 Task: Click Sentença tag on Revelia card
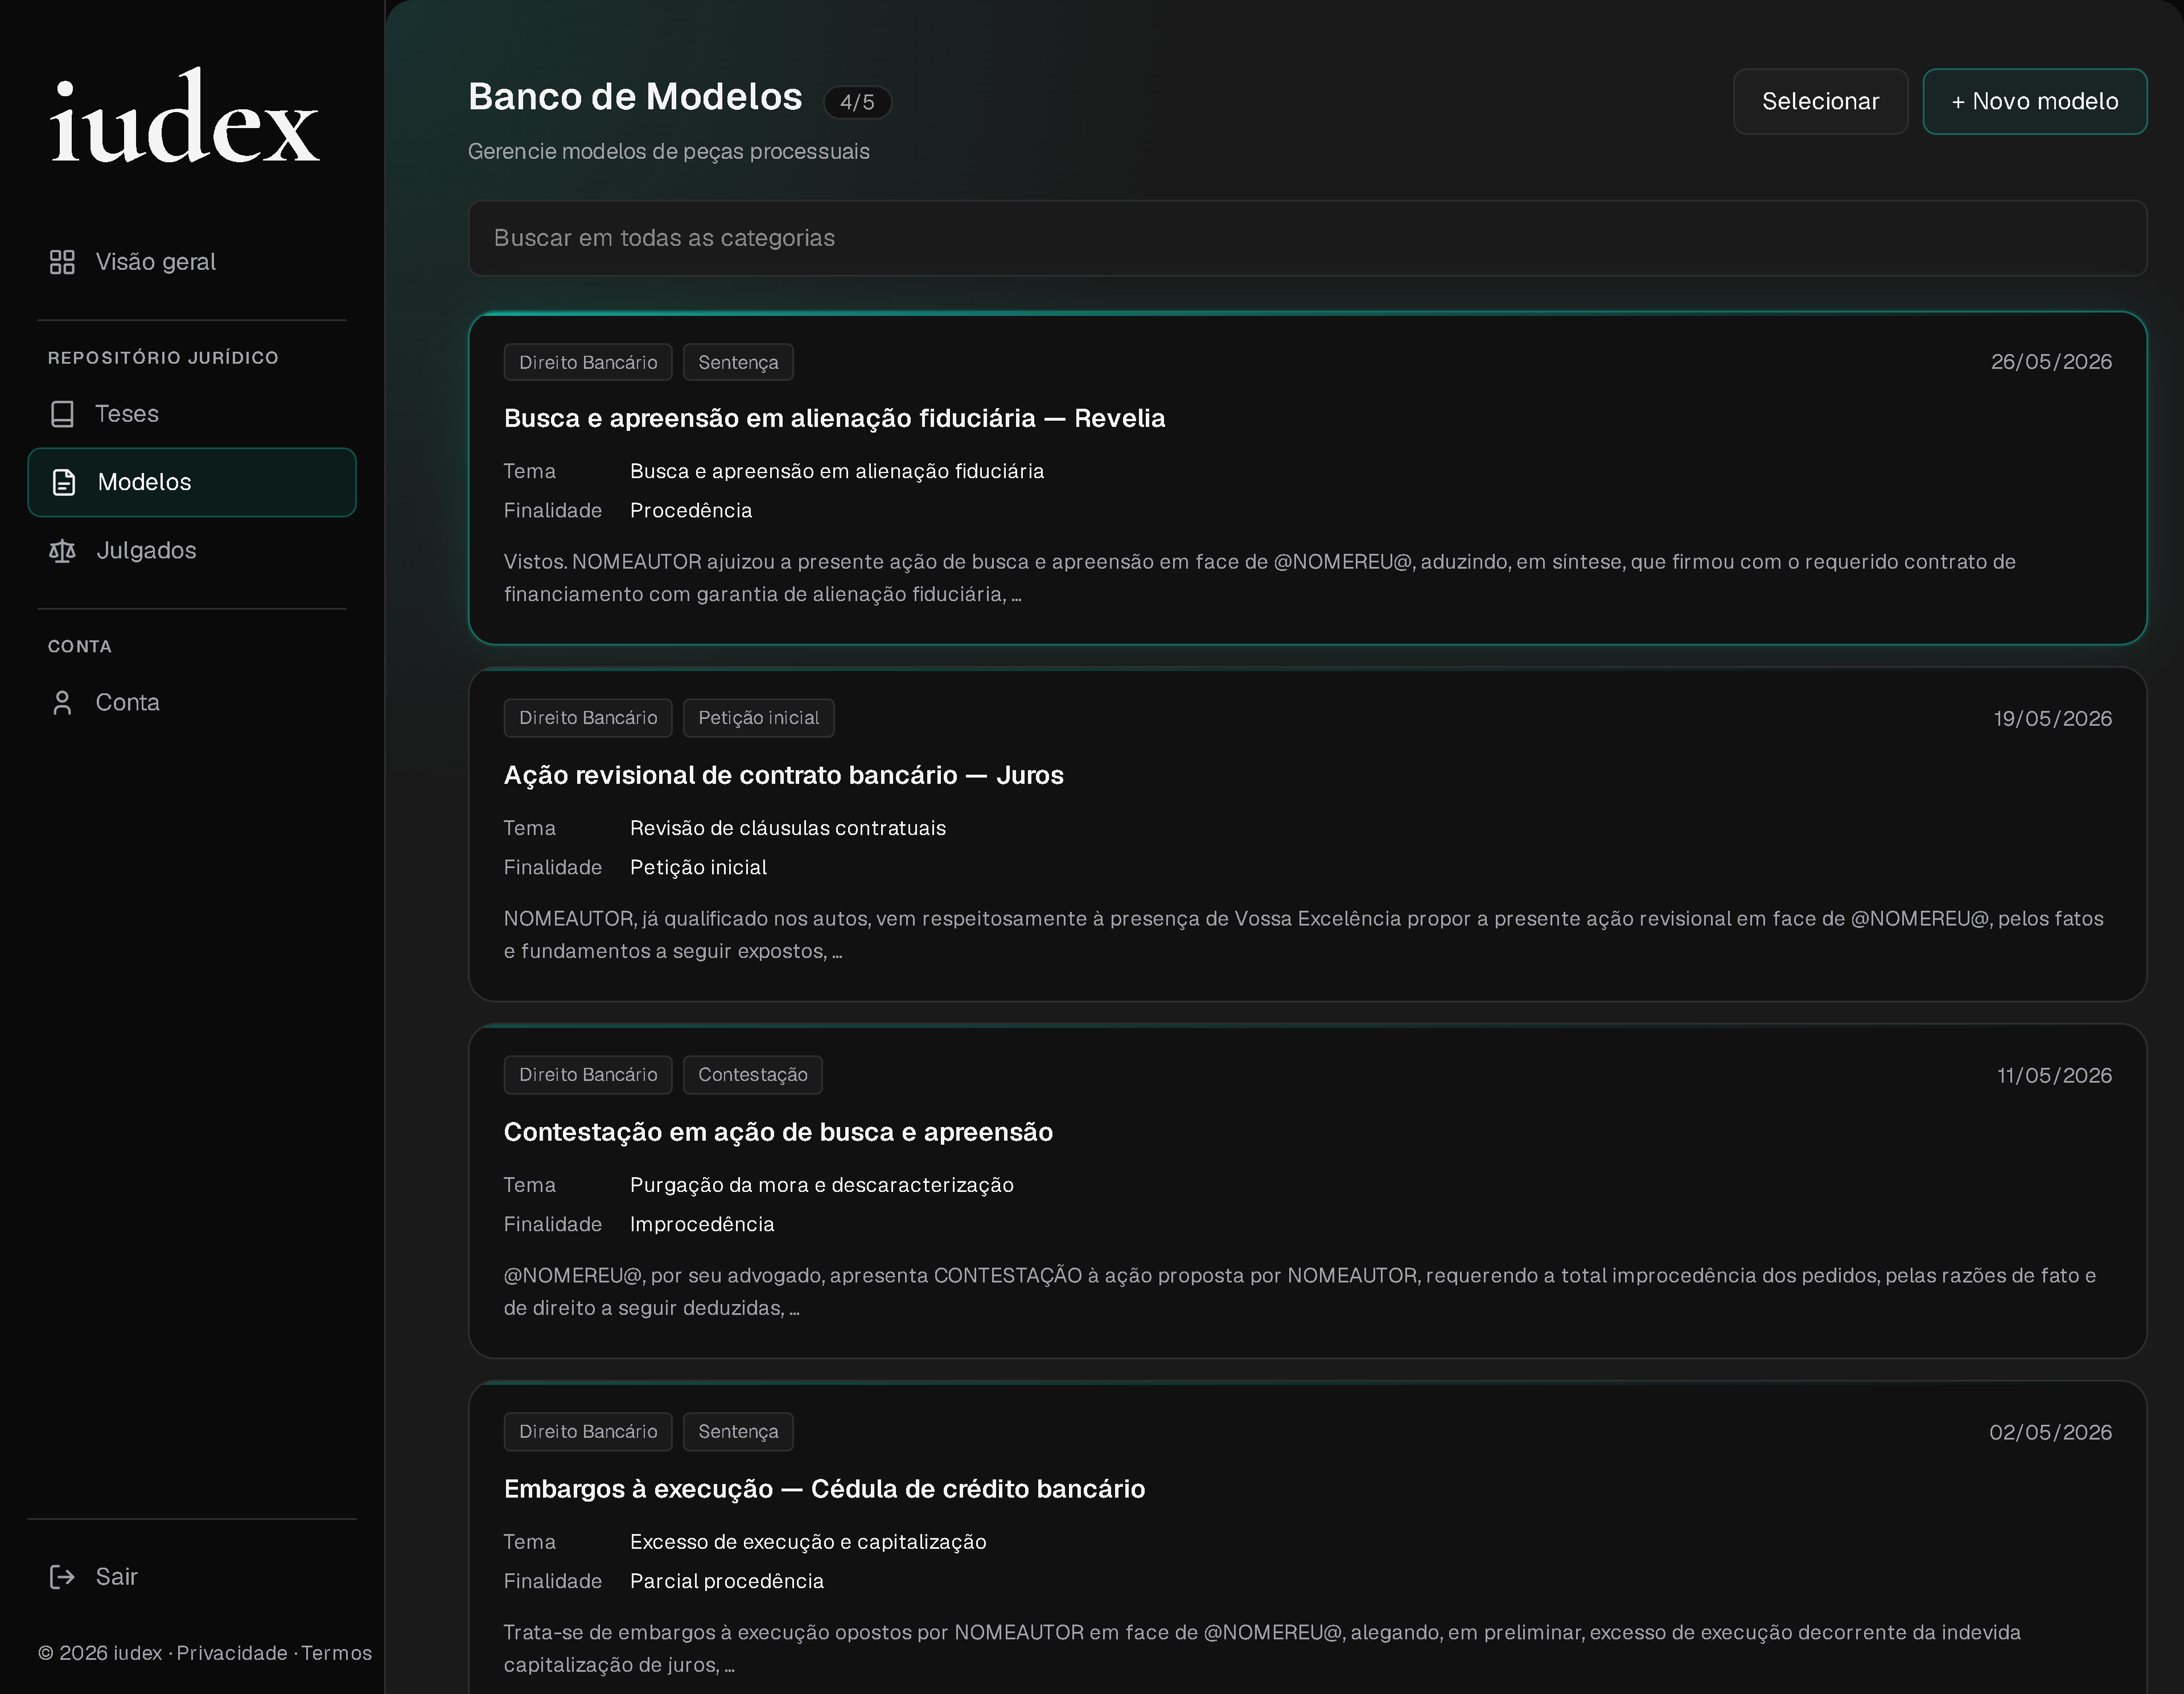click(738, 362)
